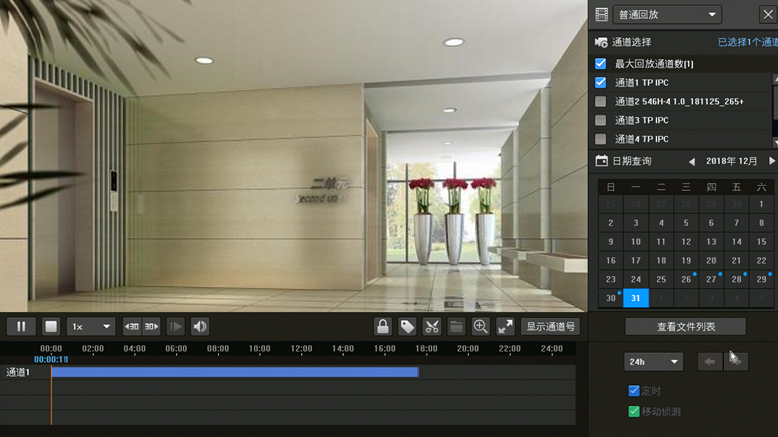The width and height of the screenshot is (778, 437).
Task: Add a tag using the tag icon
Action: [407, 326]
